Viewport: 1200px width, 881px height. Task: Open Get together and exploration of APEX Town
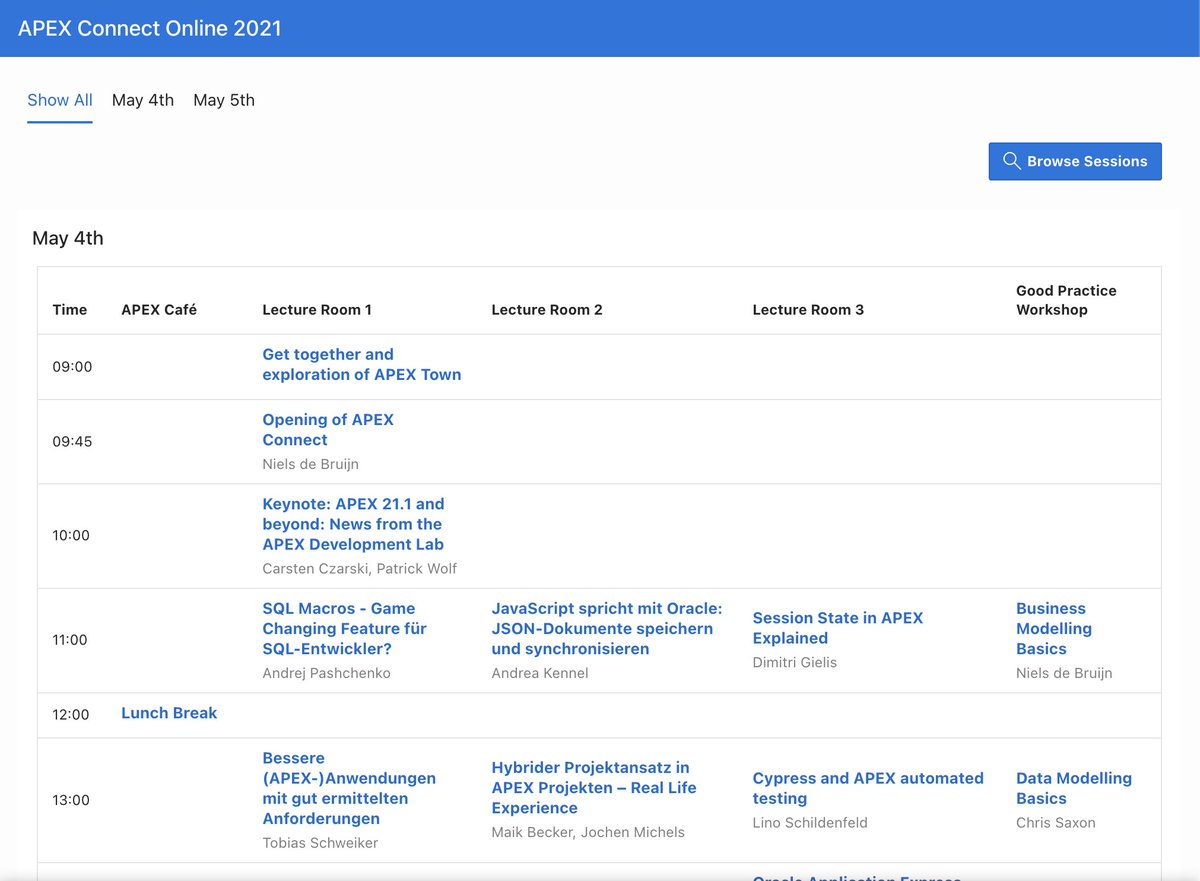coord(362,364)
